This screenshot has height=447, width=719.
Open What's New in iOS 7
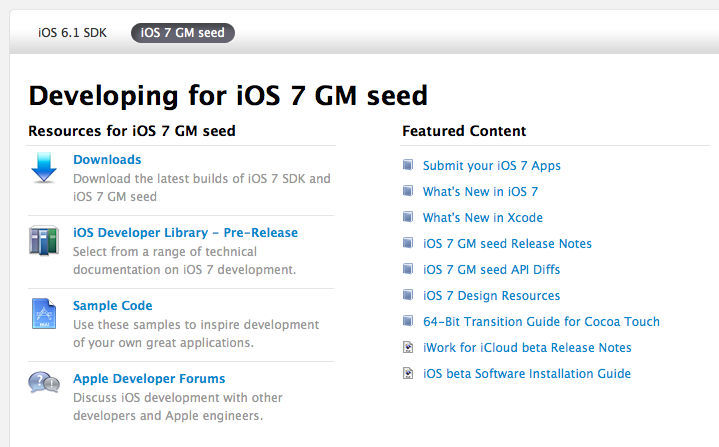480,192
